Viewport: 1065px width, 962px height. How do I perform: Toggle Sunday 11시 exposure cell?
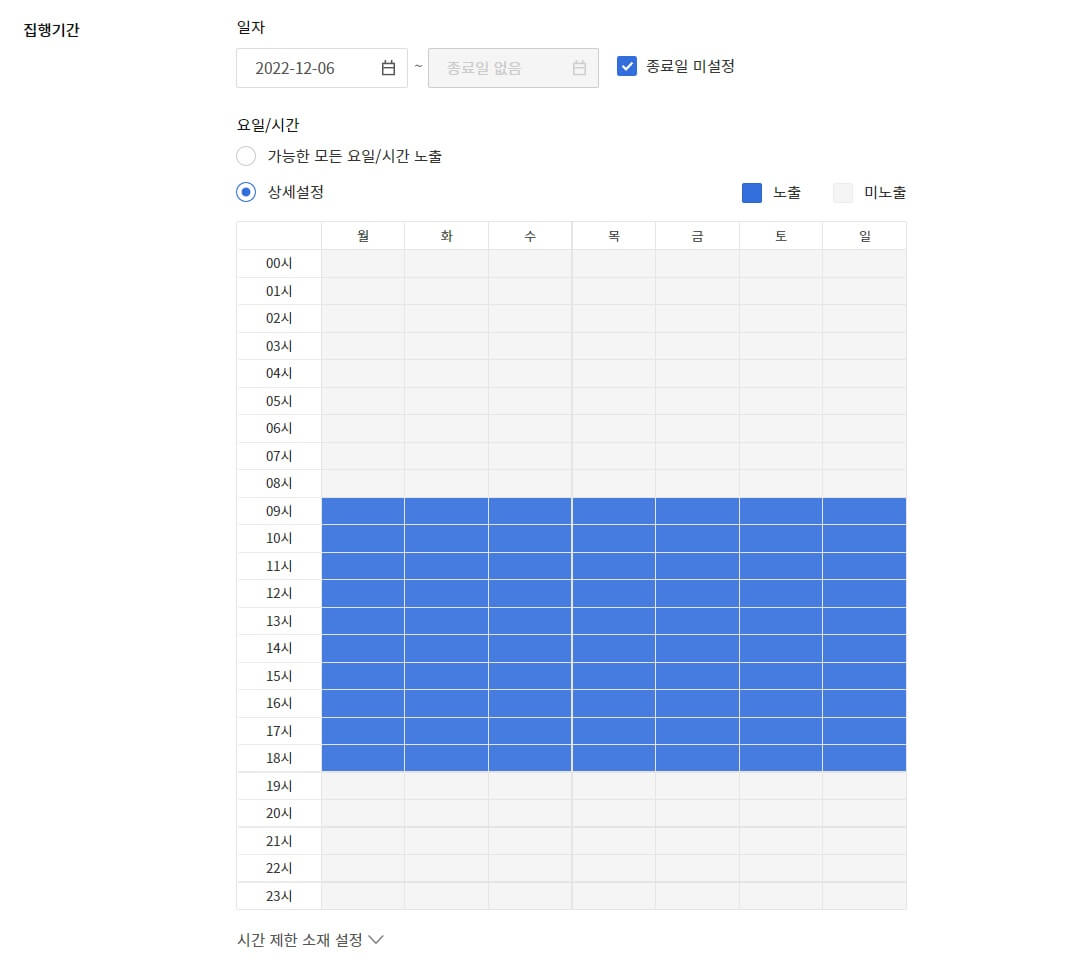point(864,566)
